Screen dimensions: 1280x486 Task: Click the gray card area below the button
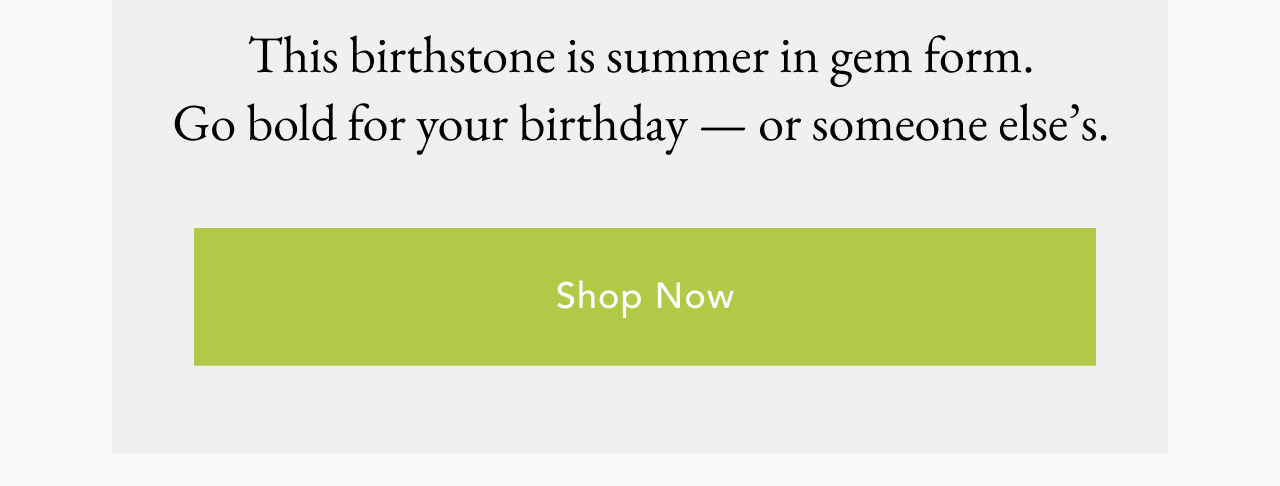(640, 410)
